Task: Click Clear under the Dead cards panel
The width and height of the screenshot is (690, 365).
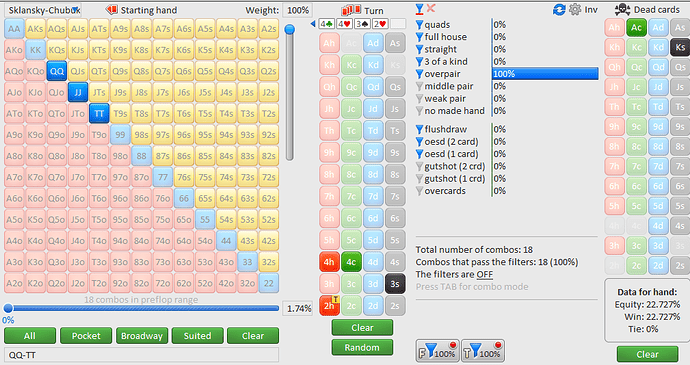Action: (x=647, y=354)
